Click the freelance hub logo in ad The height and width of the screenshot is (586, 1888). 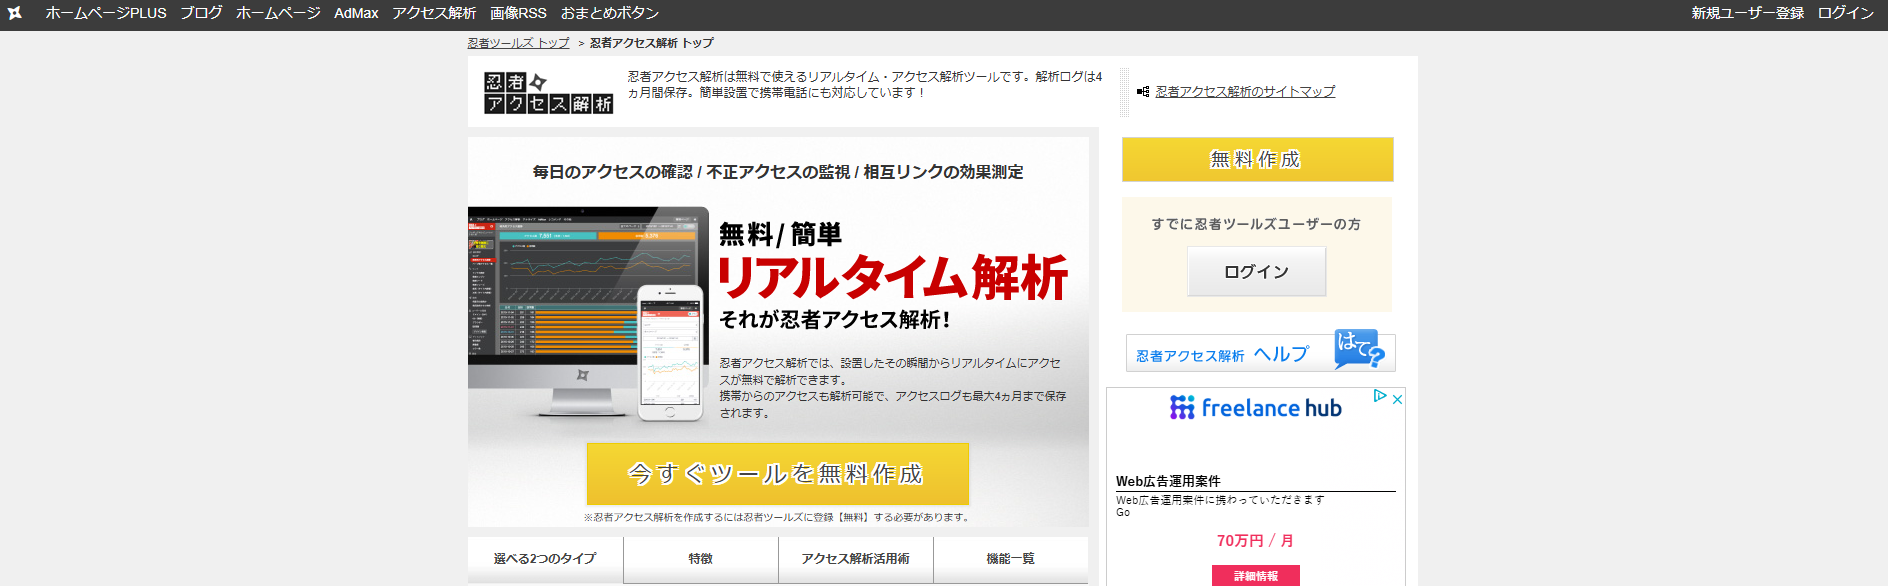click(x=1256, y=408)
